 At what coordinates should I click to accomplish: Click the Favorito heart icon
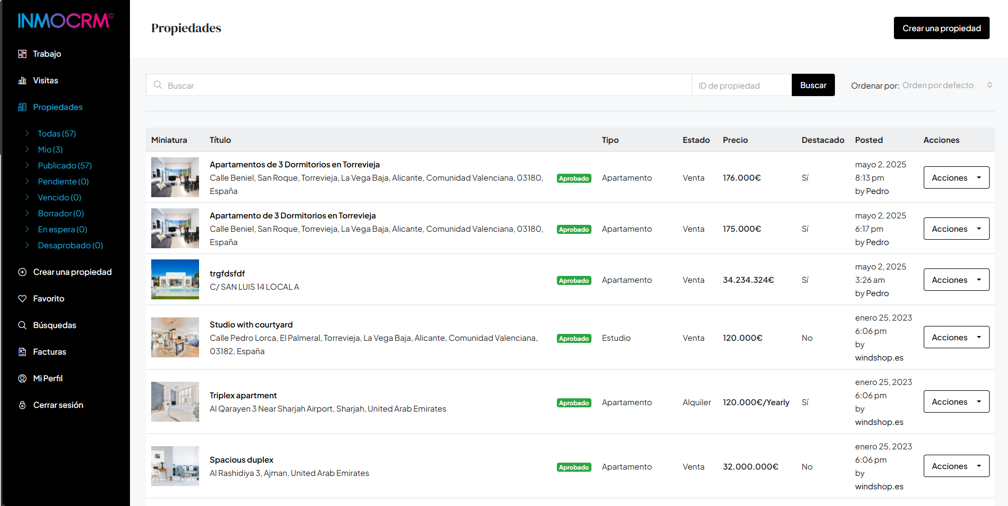(x=22, y=299)
